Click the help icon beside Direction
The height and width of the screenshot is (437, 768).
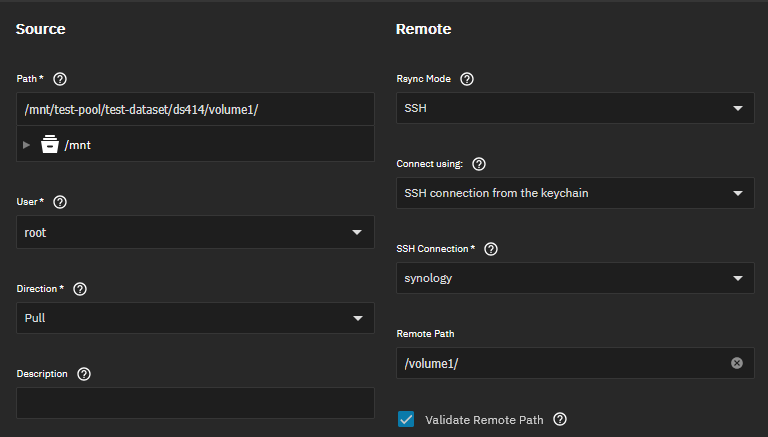[x=80, y=289]
